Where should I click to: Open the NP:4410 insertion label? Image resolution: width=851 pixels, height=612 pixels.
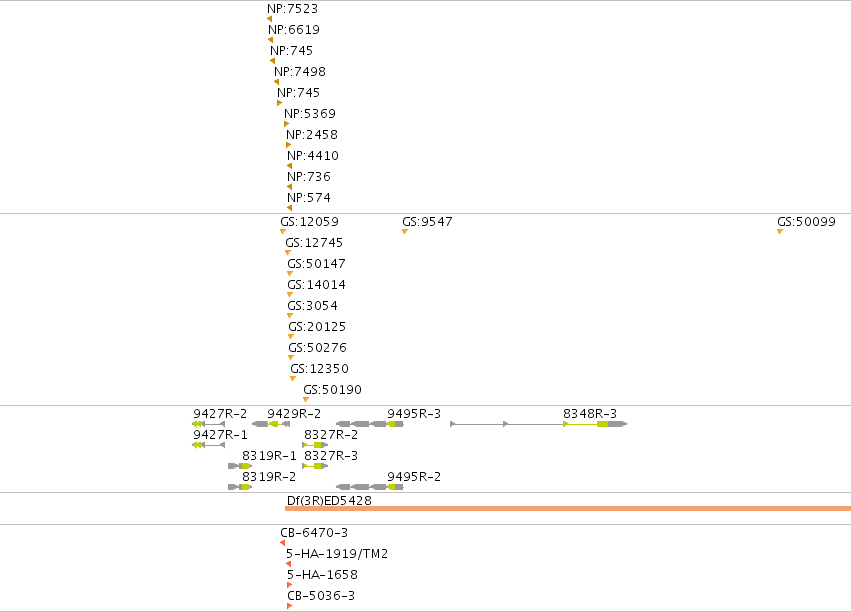[x=313, y=156]
